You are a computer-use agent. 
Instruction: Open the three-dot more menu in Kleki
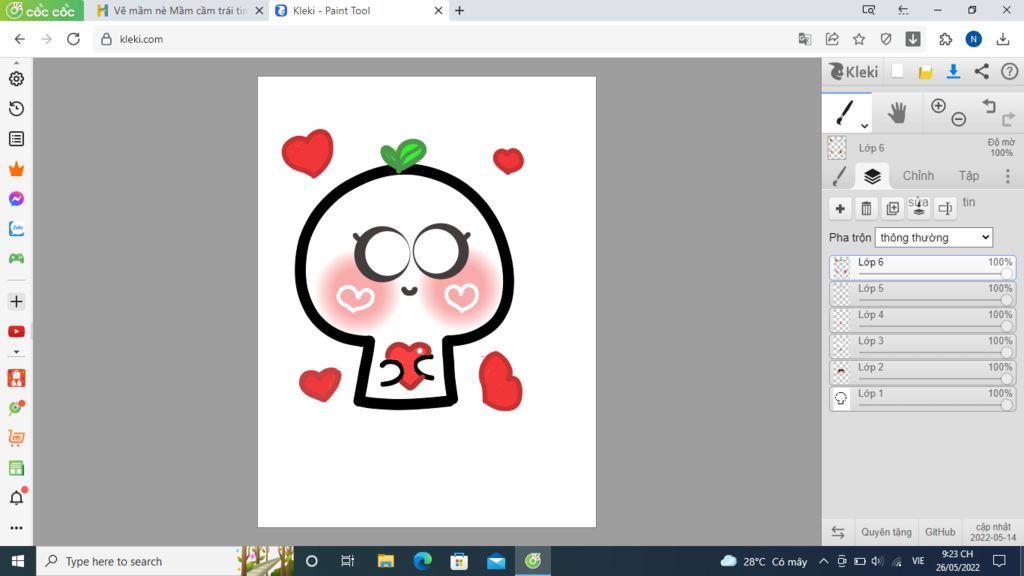[x=1008, y=176]
